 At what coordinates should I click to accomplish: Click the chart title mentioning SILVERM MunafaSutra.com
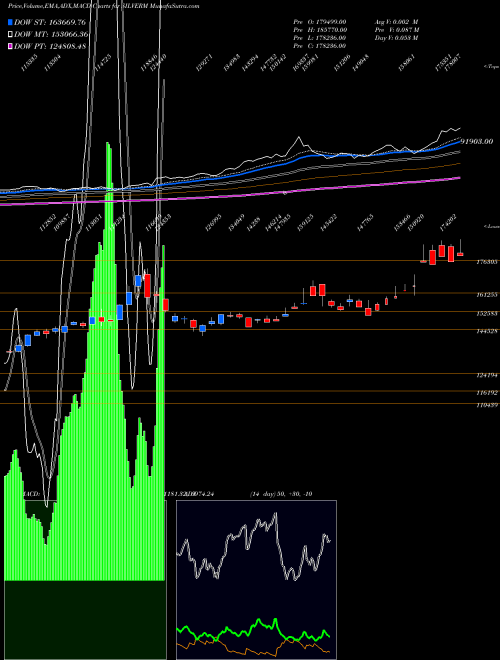pos(104,6)
